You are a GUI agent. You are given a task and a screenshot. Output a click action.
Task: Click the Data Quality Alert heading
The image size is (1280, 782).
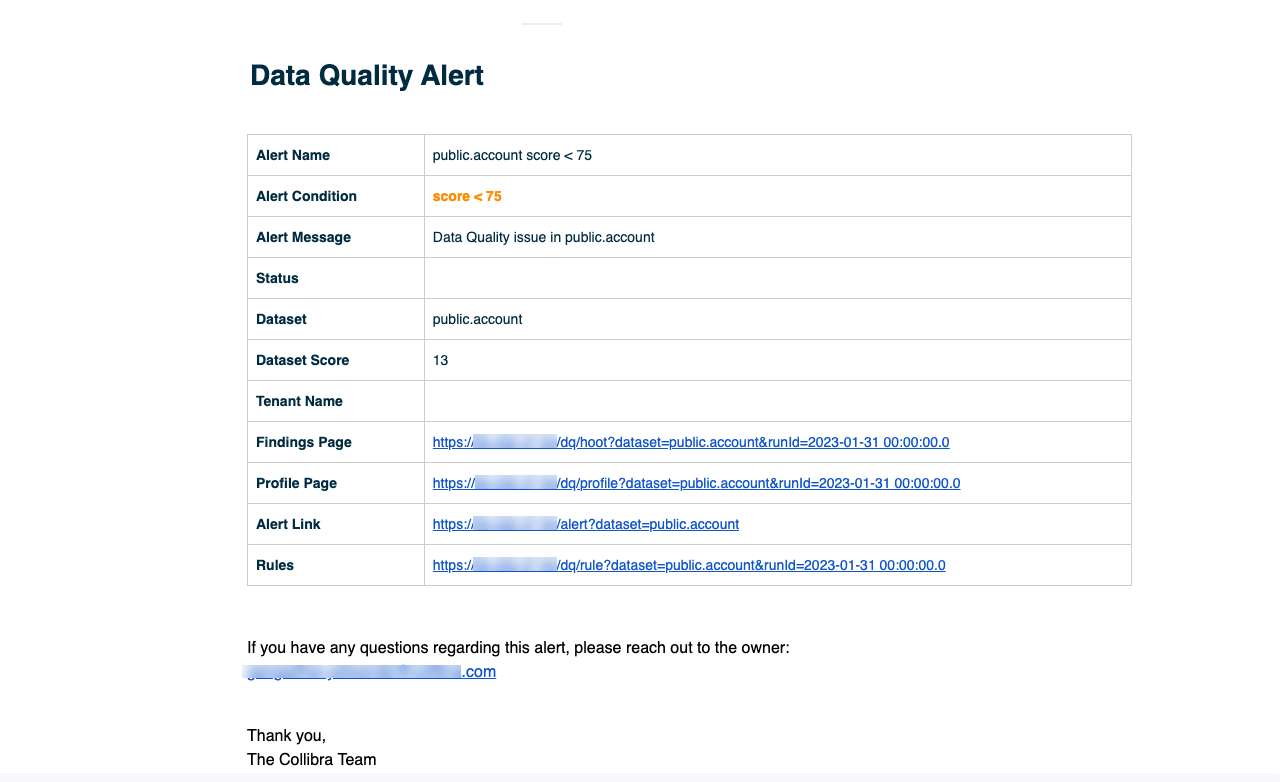pyautogui.click(x=367, y=76)
